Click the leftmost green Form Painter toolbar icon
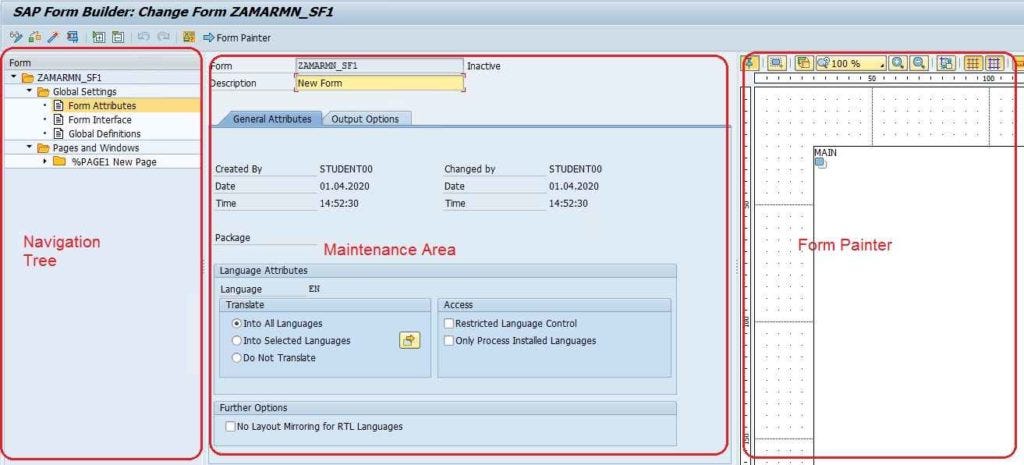The height and width of the screenshot is (465, 1024). click(748, 63)
